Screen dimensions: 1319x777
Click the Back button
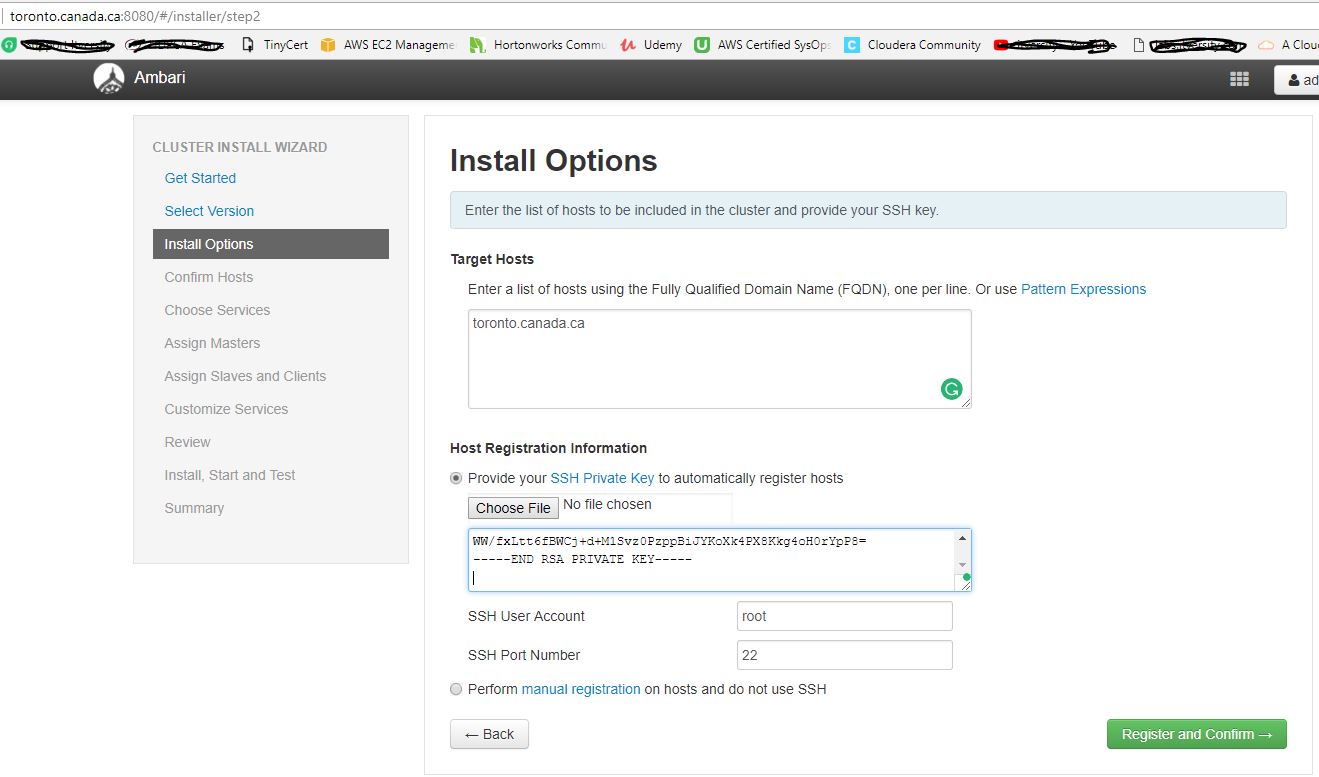tap(489, 733)
